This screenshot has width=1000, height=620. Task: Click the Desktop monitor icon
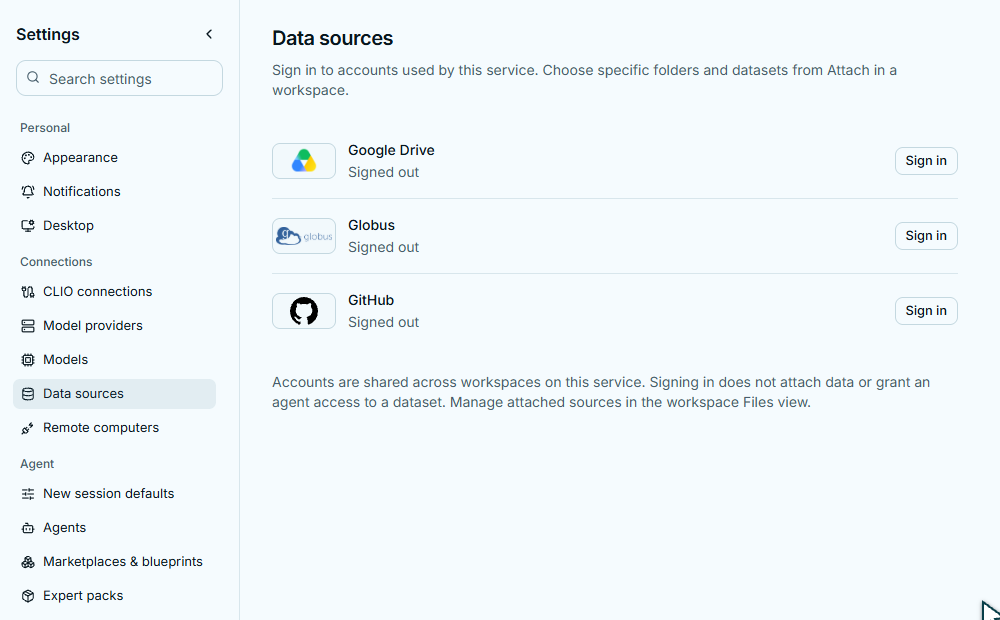pos(28,226)
